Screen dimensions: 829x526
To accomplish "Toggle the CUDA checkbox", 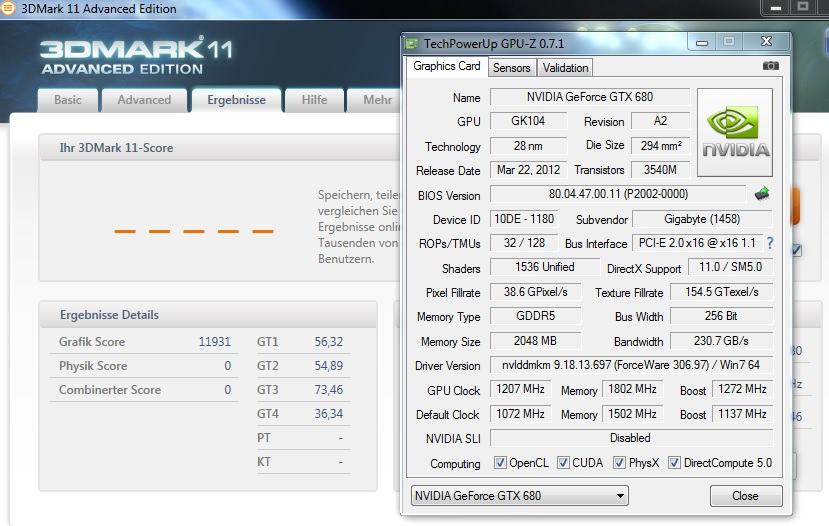I will [x=563, y=463].
